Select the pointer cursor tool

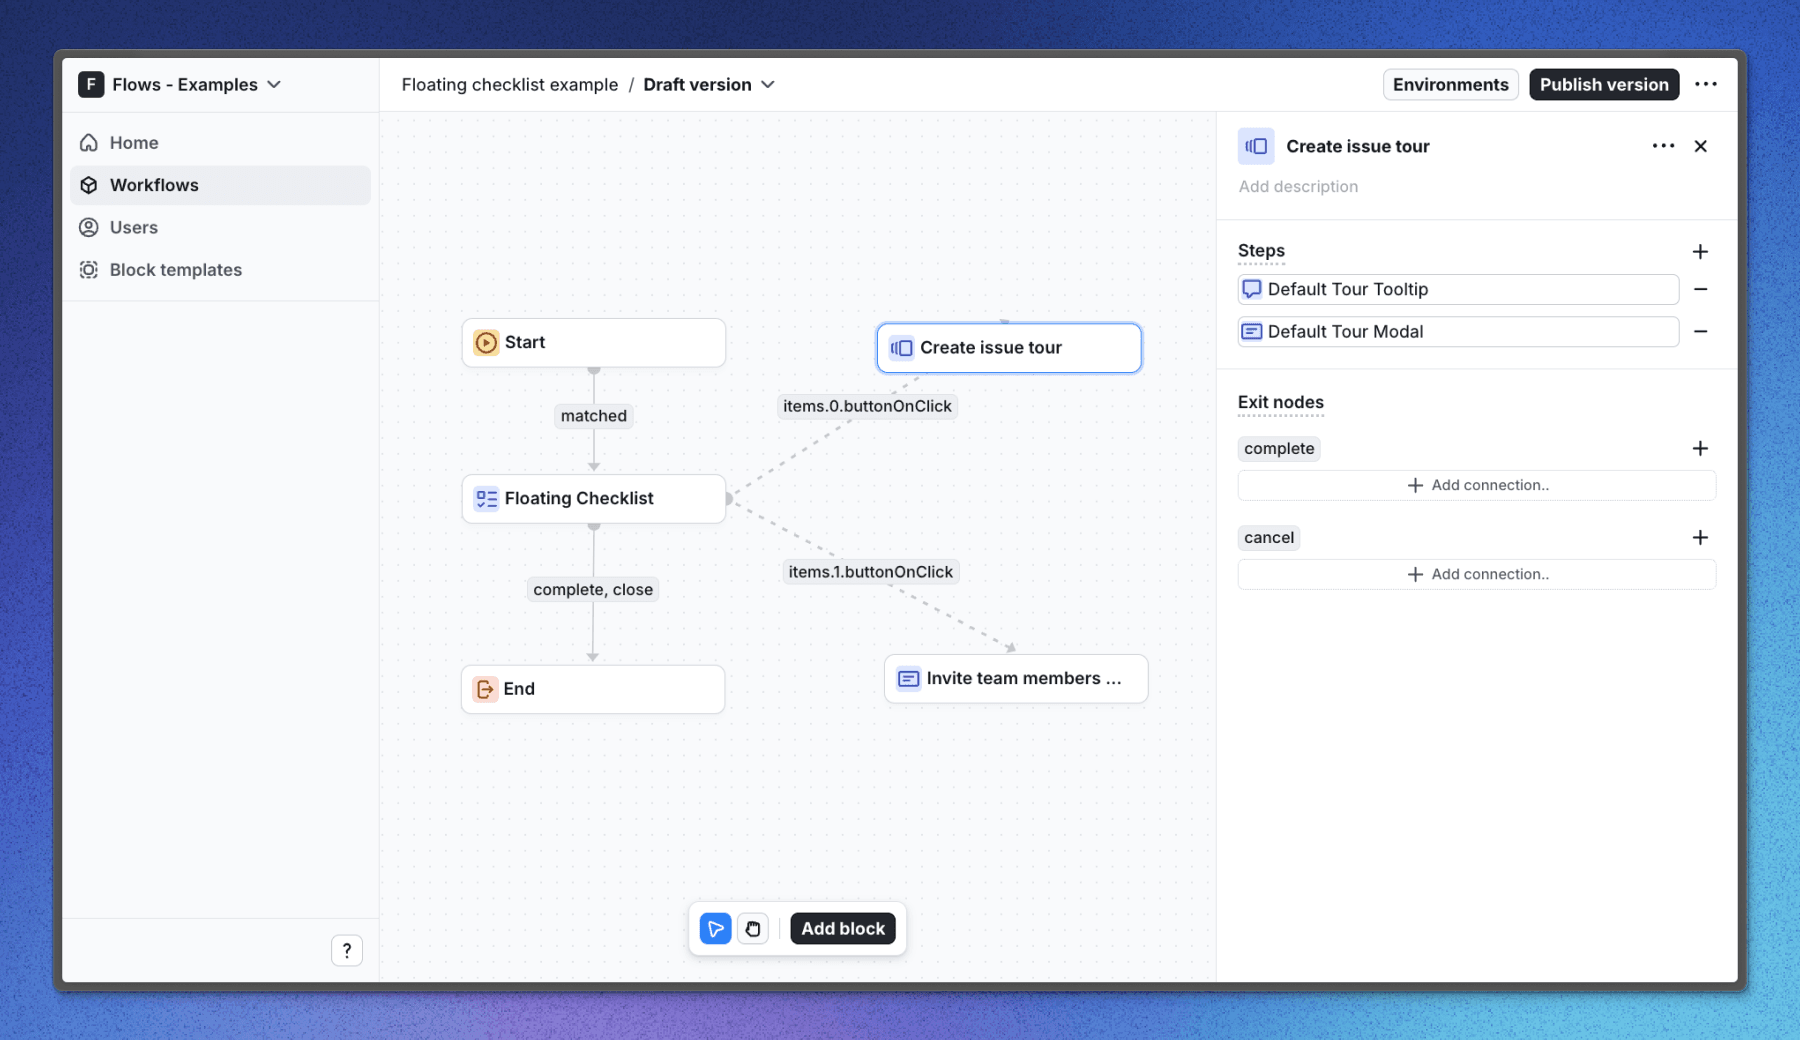coord(715,929)
